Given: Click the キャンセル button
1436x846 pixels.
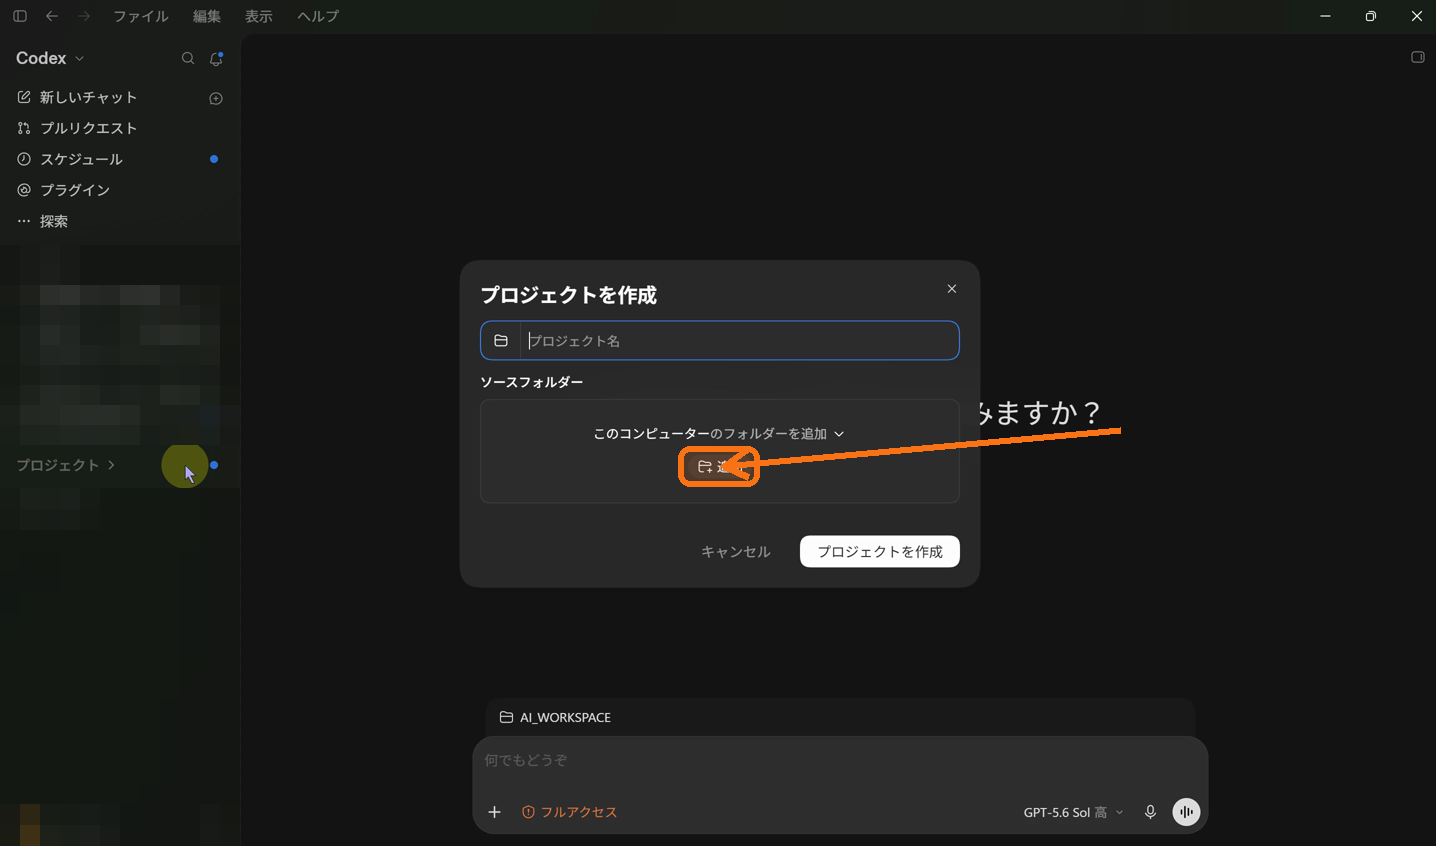Looking at the screenshot, I should (736, 552).
